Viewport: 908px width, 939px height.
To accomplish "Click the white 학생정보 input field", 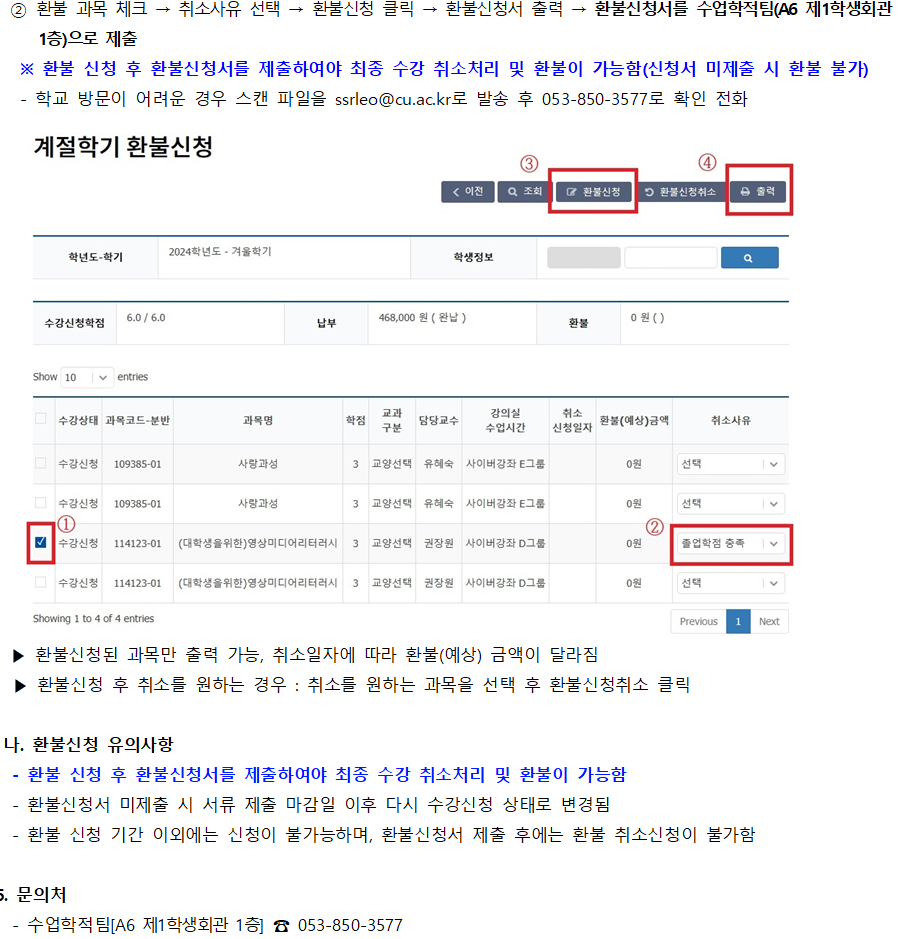I will (x=670, y=258).
